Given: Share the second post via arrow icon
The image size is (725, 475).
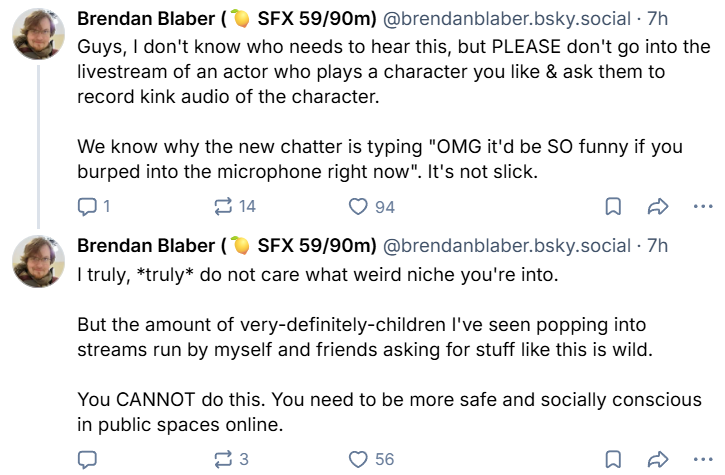Looking at the screenshot, I should [x=657, y=459].
